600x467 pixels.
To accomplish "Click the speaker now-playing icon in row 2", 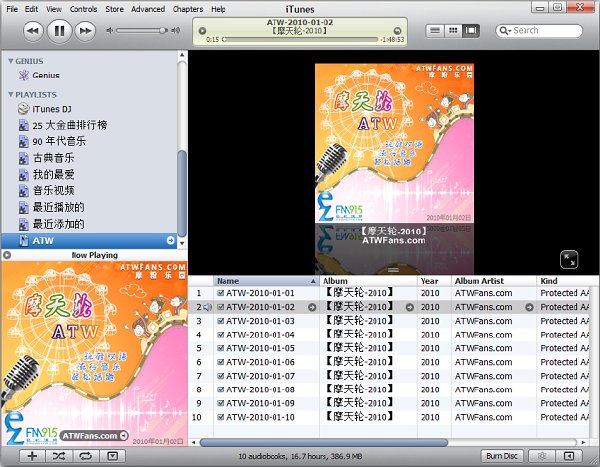I will 207,307.
